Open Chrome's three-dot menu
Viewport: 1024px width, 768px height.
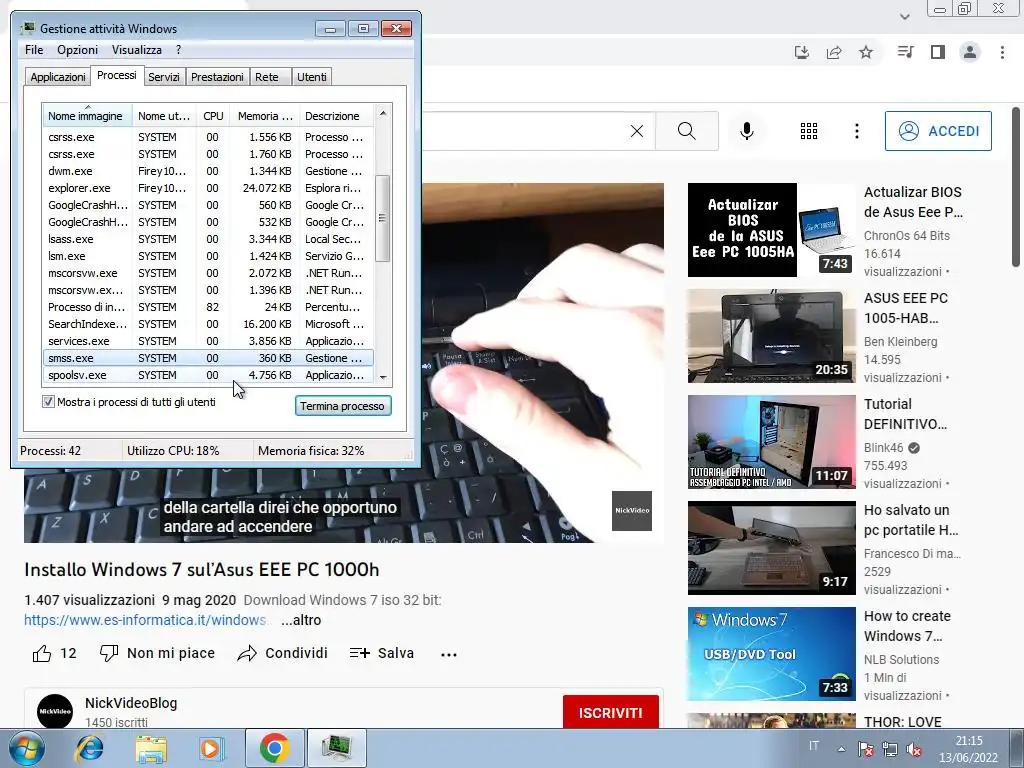[x=1002, y=52]
